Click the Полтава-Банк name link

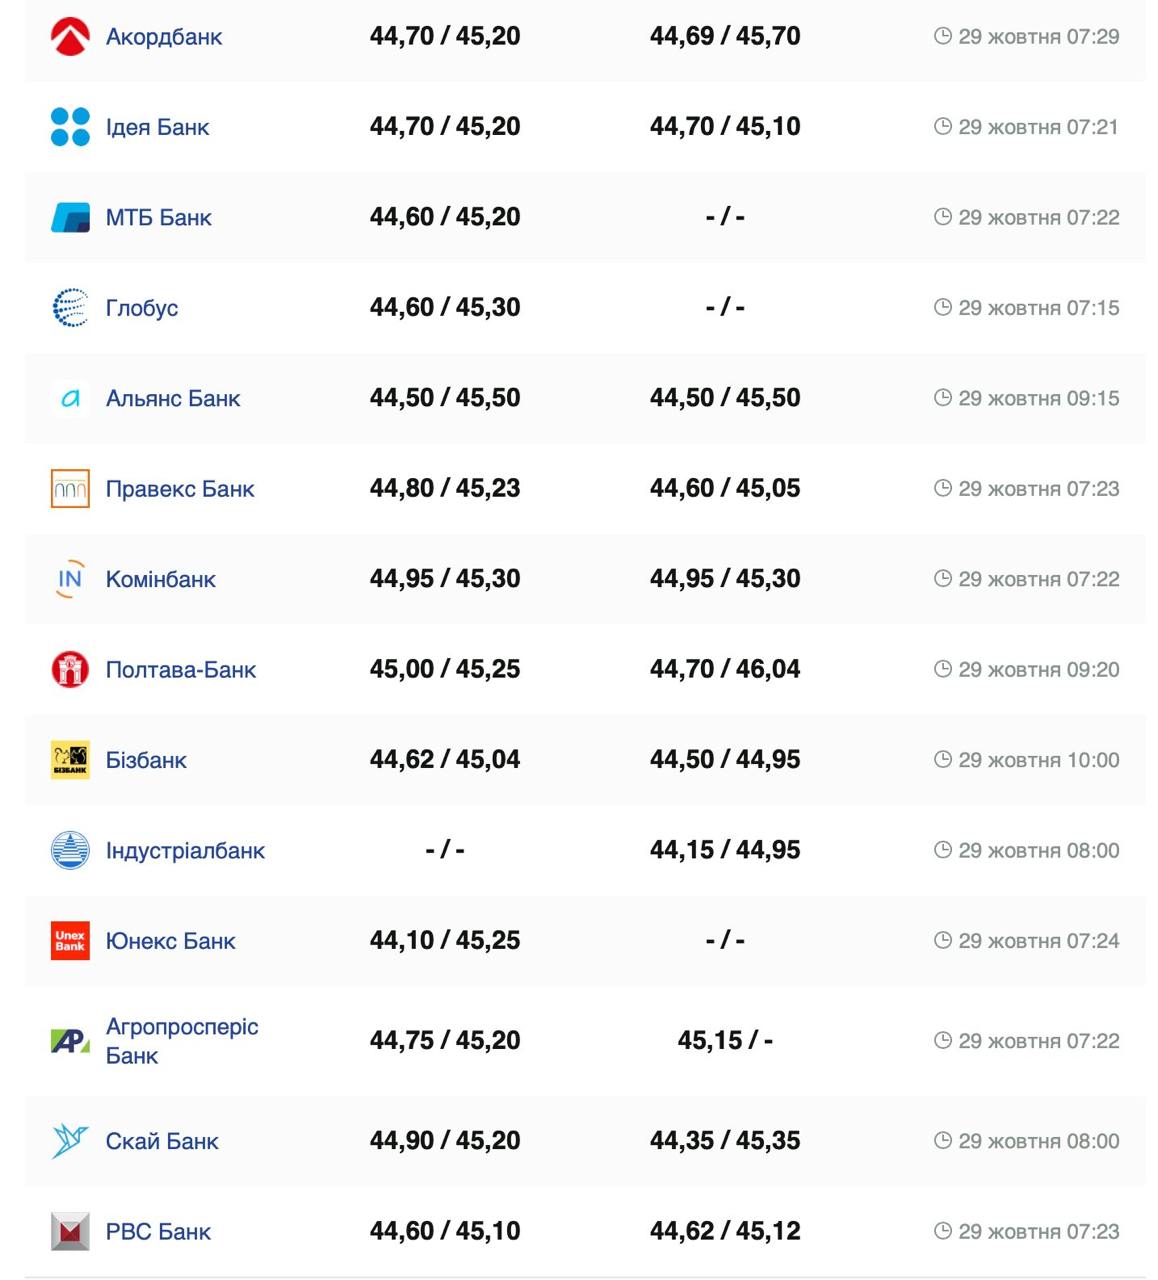[180, 669]
